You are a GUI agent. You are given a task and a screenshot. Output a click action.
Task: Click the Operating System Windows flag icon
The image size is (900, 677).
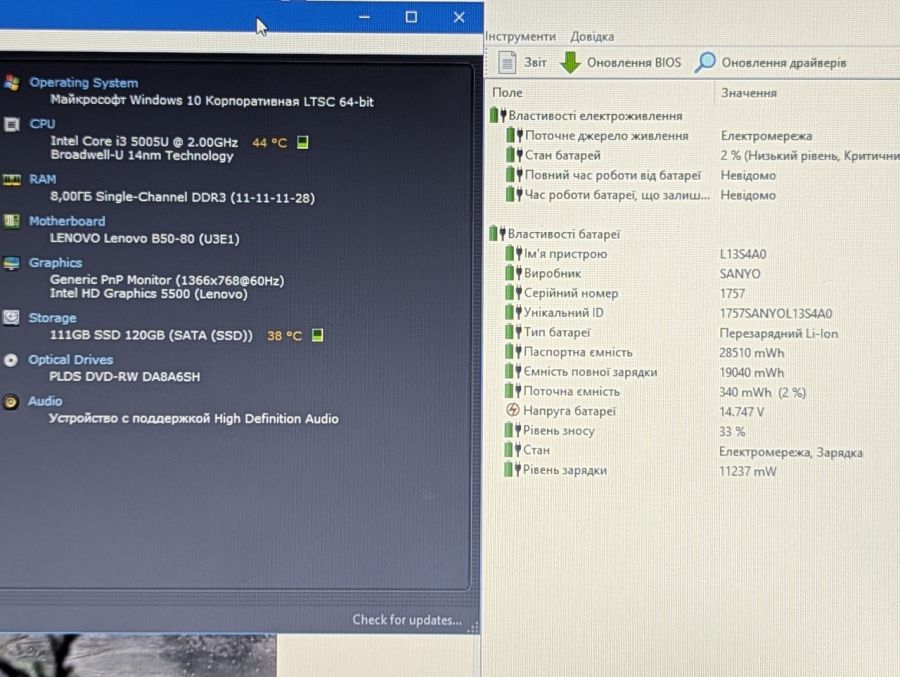point(11,83)
